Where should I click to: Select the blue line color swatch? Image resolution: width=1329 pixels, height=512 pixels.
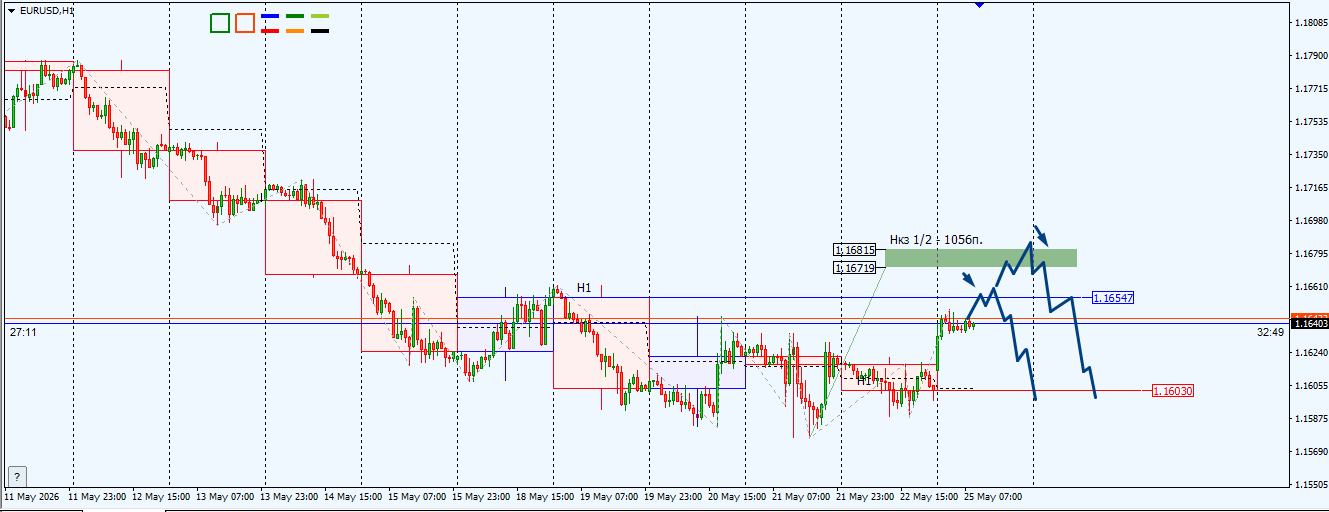(270, 17)
